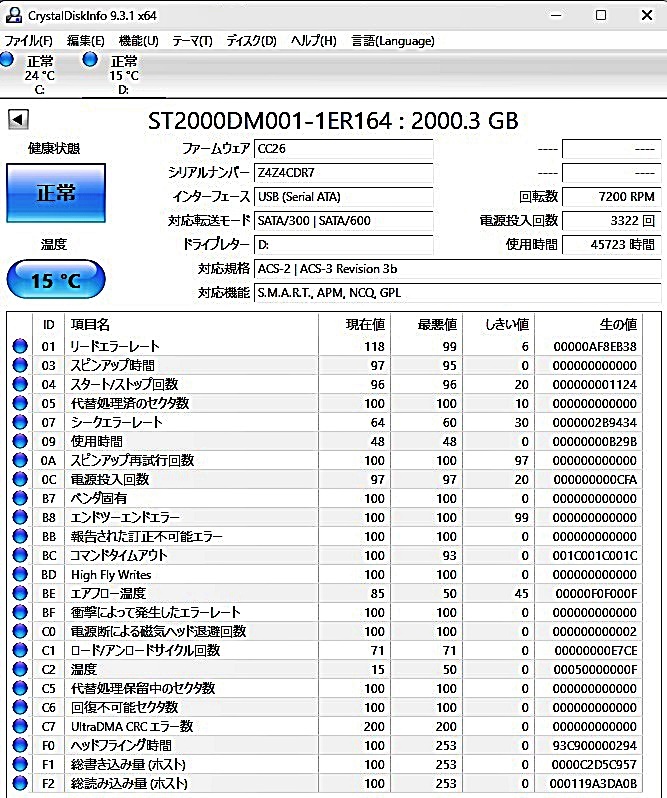Click status circle for ID 09 使用時間
667x798 pixels.
20,441
